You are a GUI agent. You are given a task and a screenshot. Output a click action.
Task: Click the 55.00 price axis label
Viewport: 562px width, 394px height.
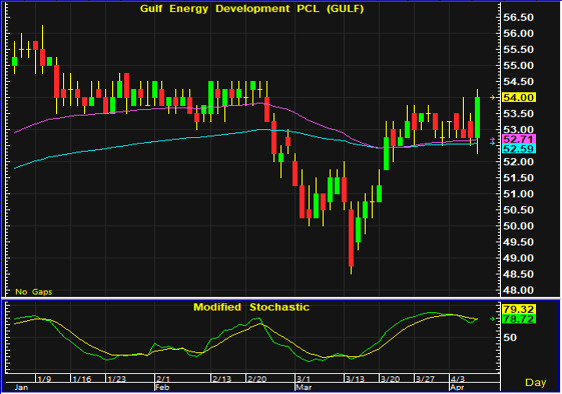[x=518, y=66]
